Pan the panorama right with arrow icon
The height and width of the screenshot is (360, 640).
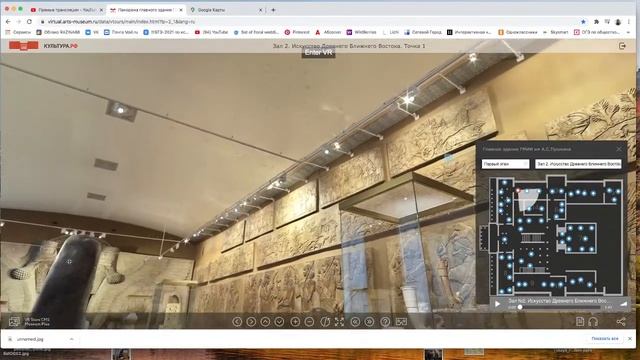(x=251, y=322)
